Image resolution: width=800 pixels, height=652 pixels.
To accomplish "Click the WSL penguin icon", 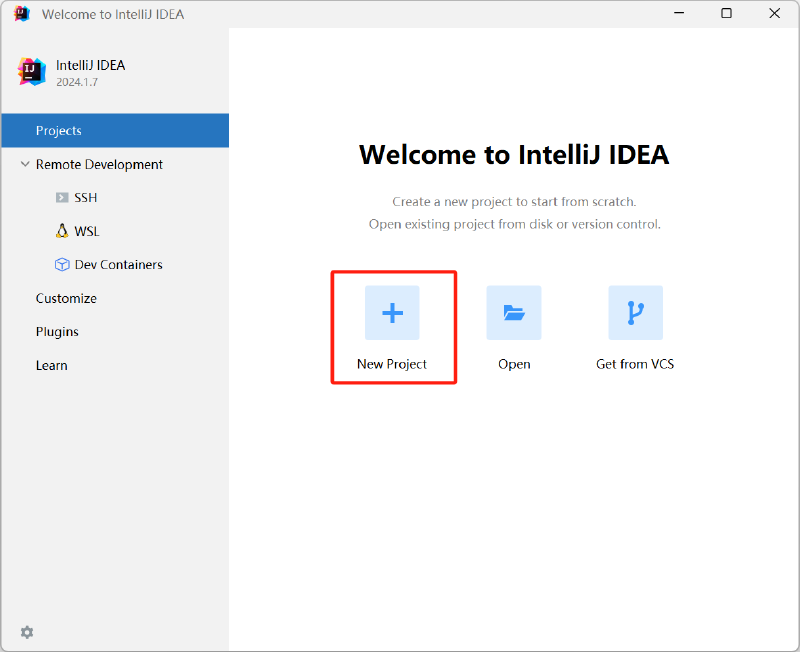I will click(x=62, y=231).
